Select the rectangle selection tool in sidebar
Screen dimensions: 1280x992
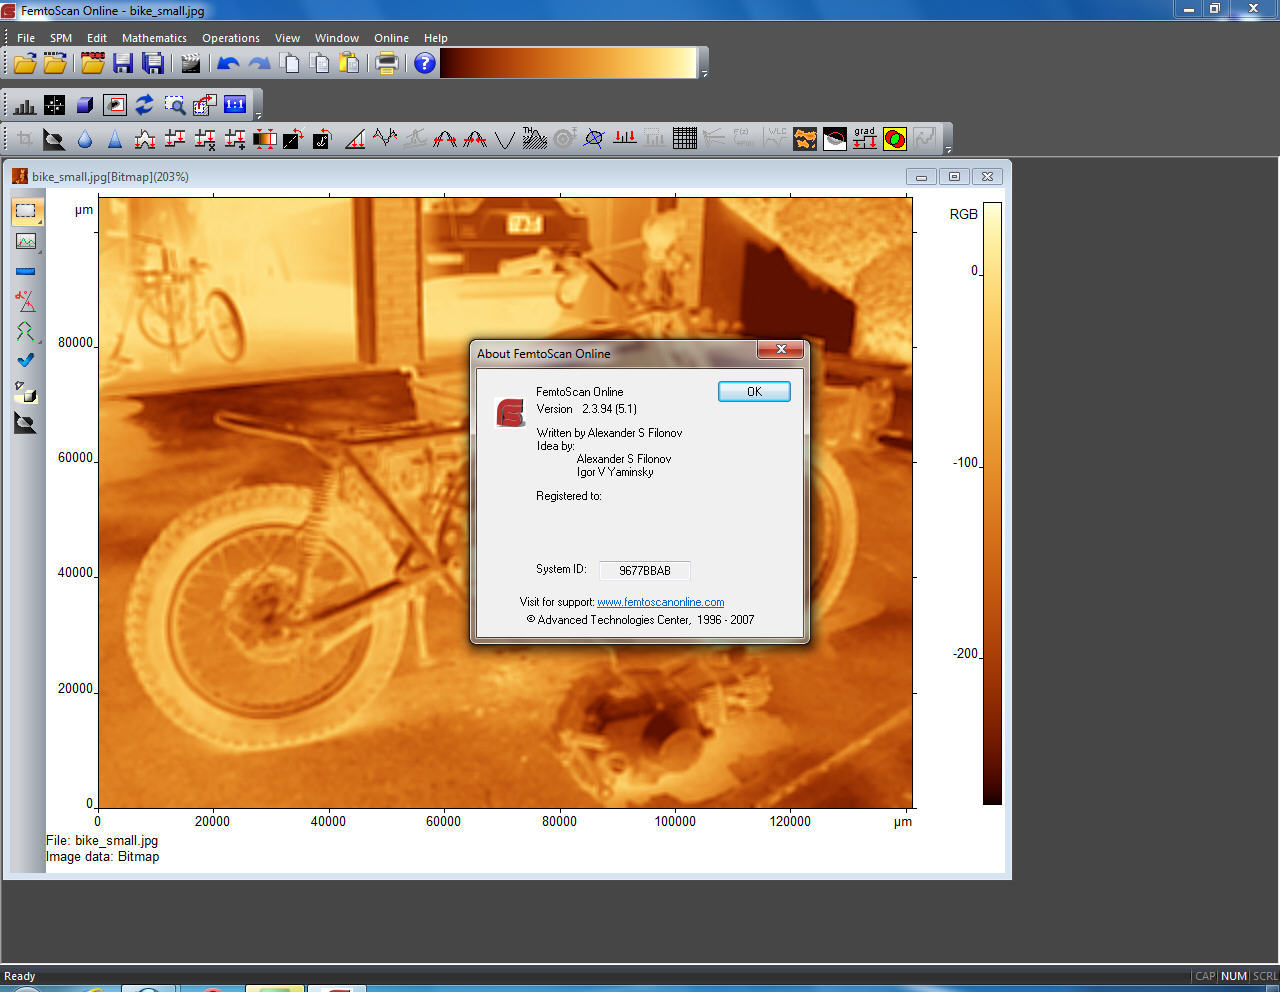coord(26,211)
